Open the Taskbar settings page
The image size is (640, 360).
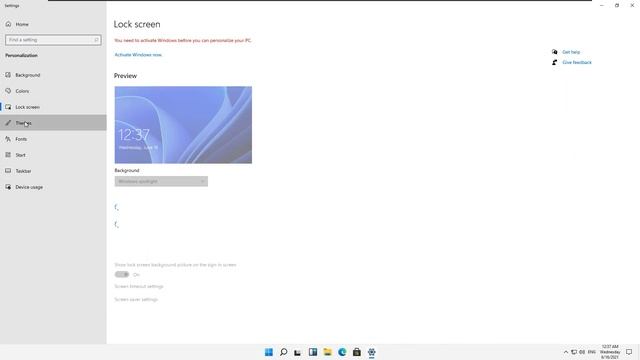[x=53, y=171]
